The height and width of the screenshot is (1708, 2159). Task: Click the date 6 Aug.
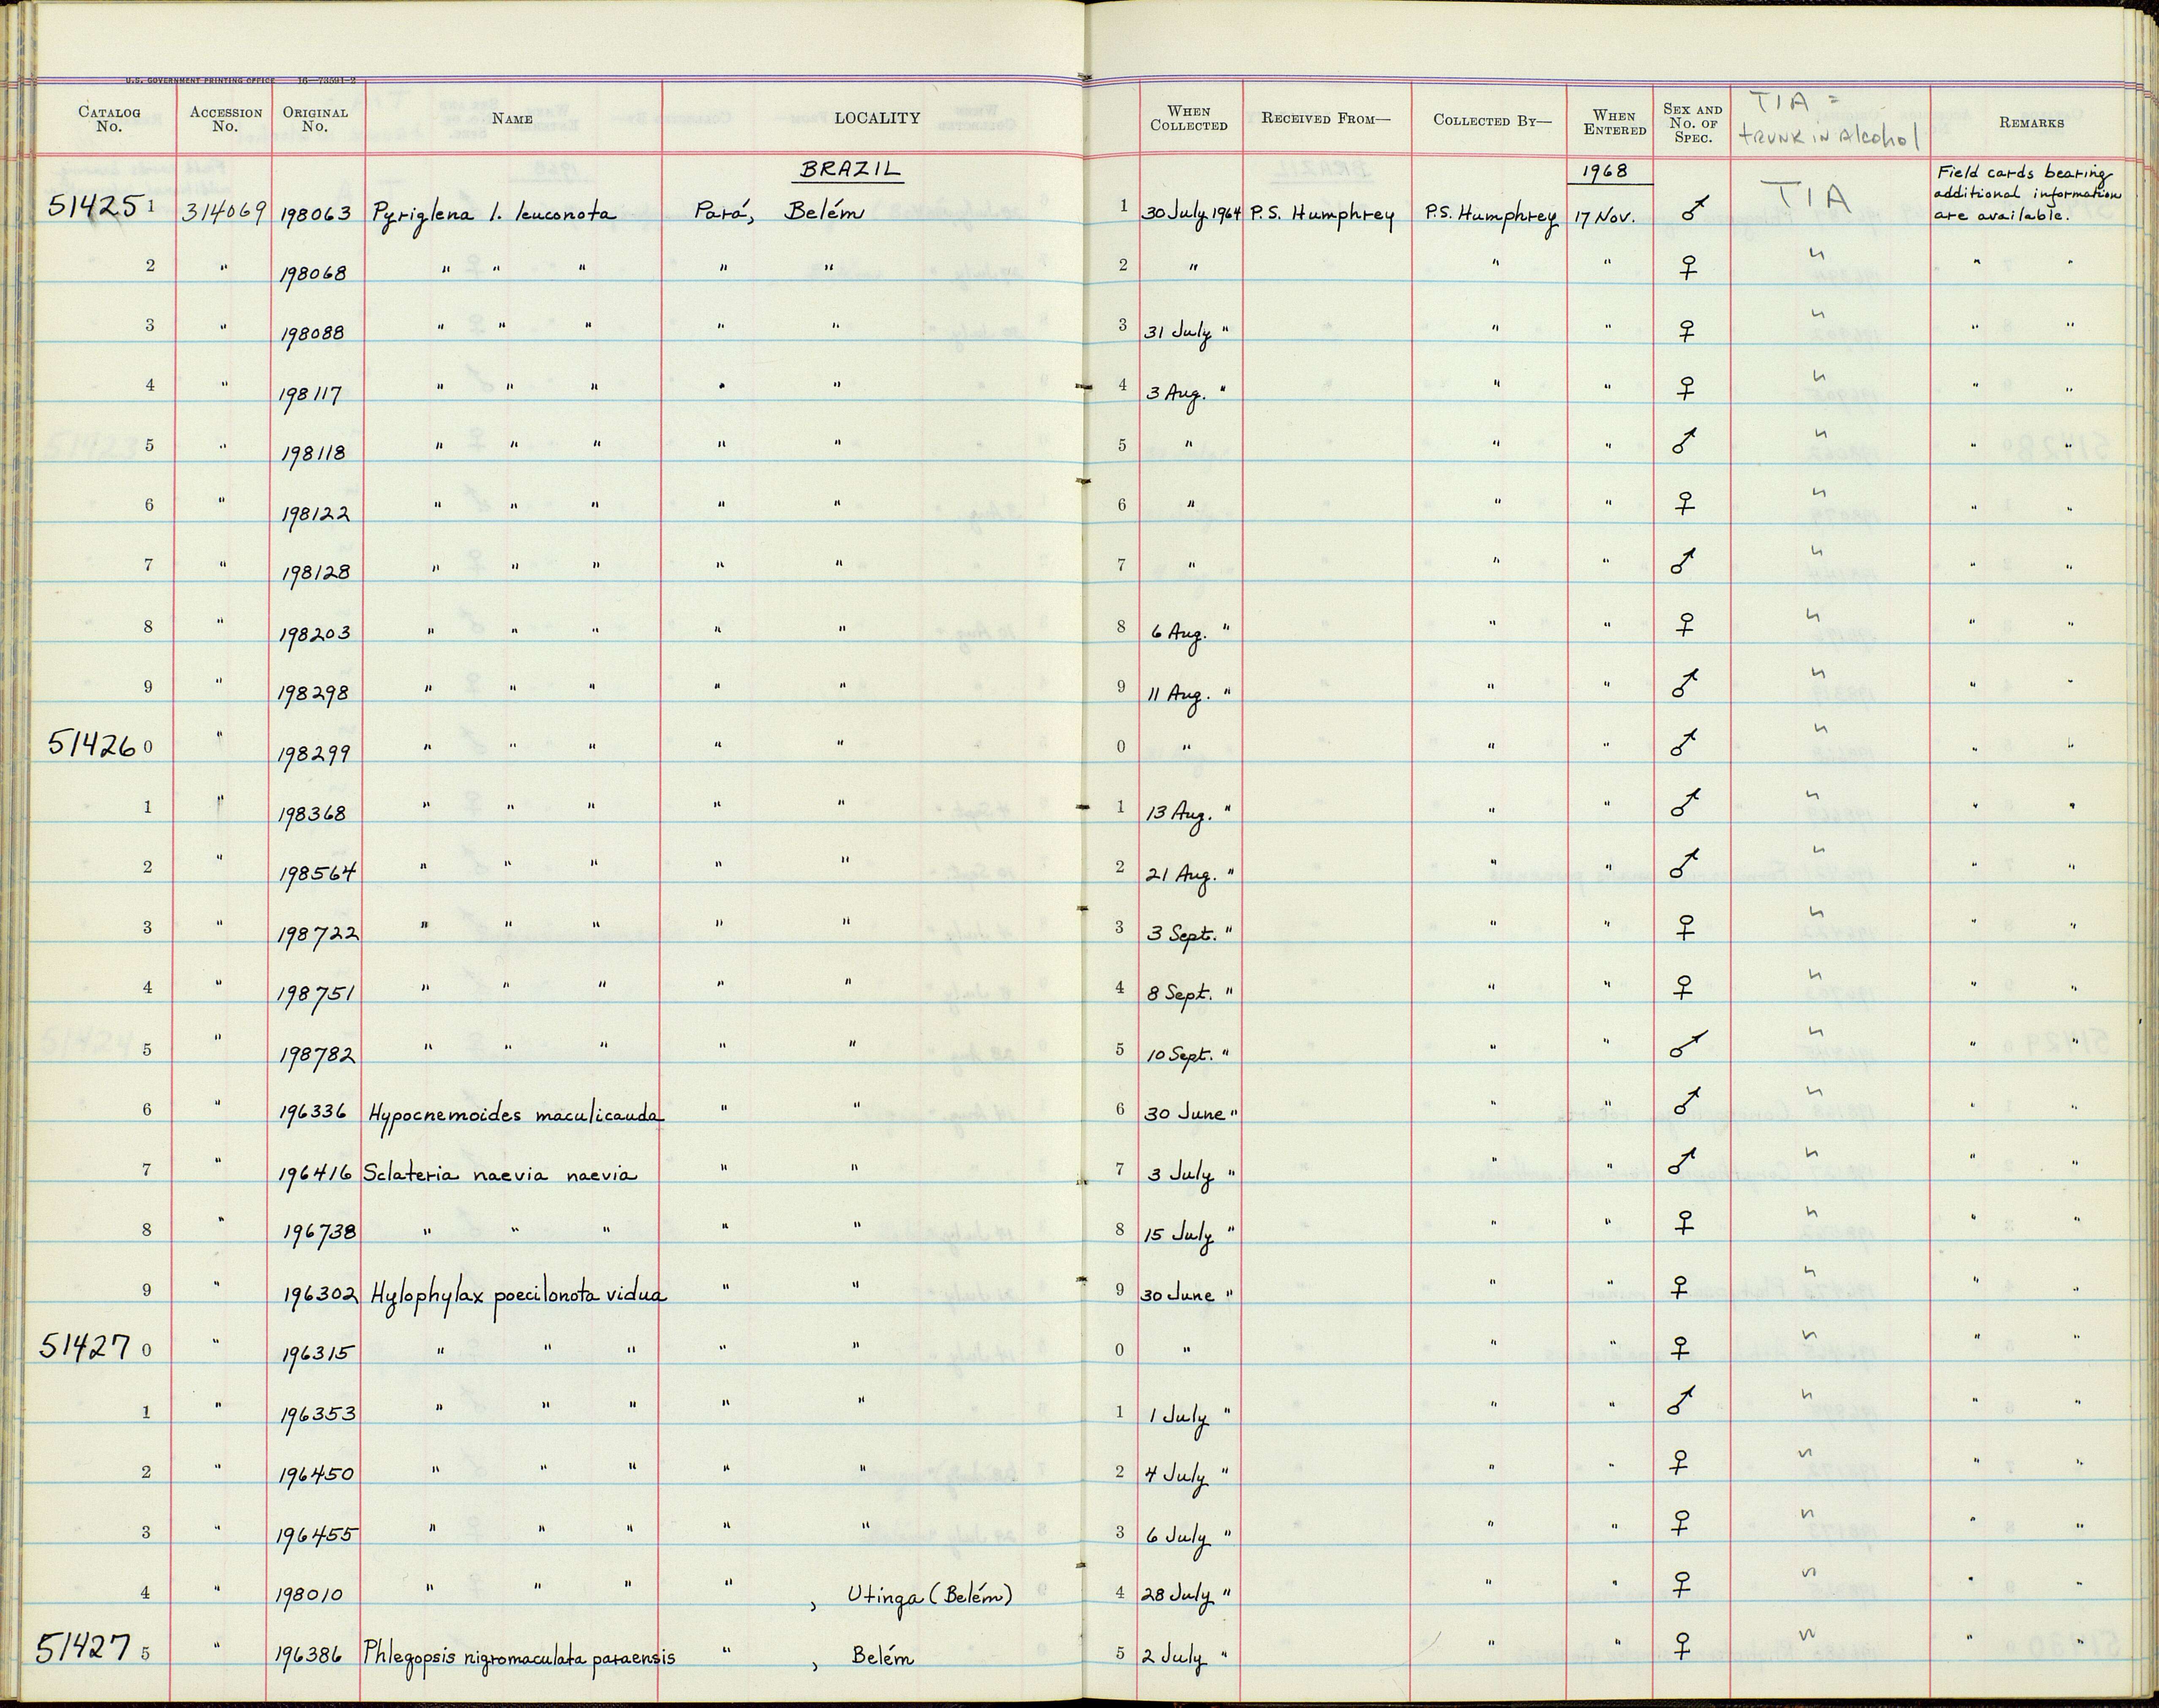pos(1179,634)
